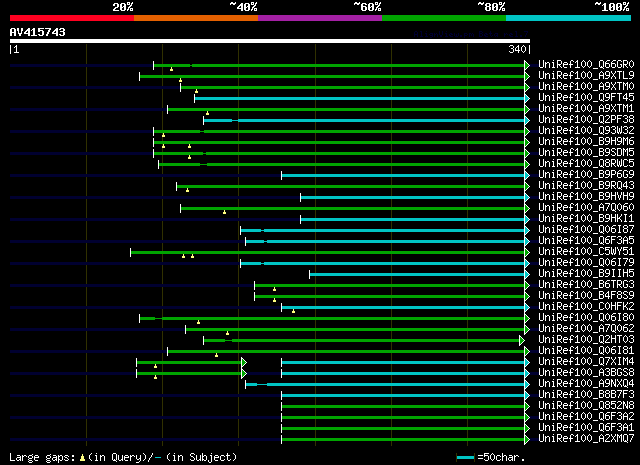640x465 pixels.
Task: Click UniRef100_B9HVH9 text
Action: coord(586,197)
